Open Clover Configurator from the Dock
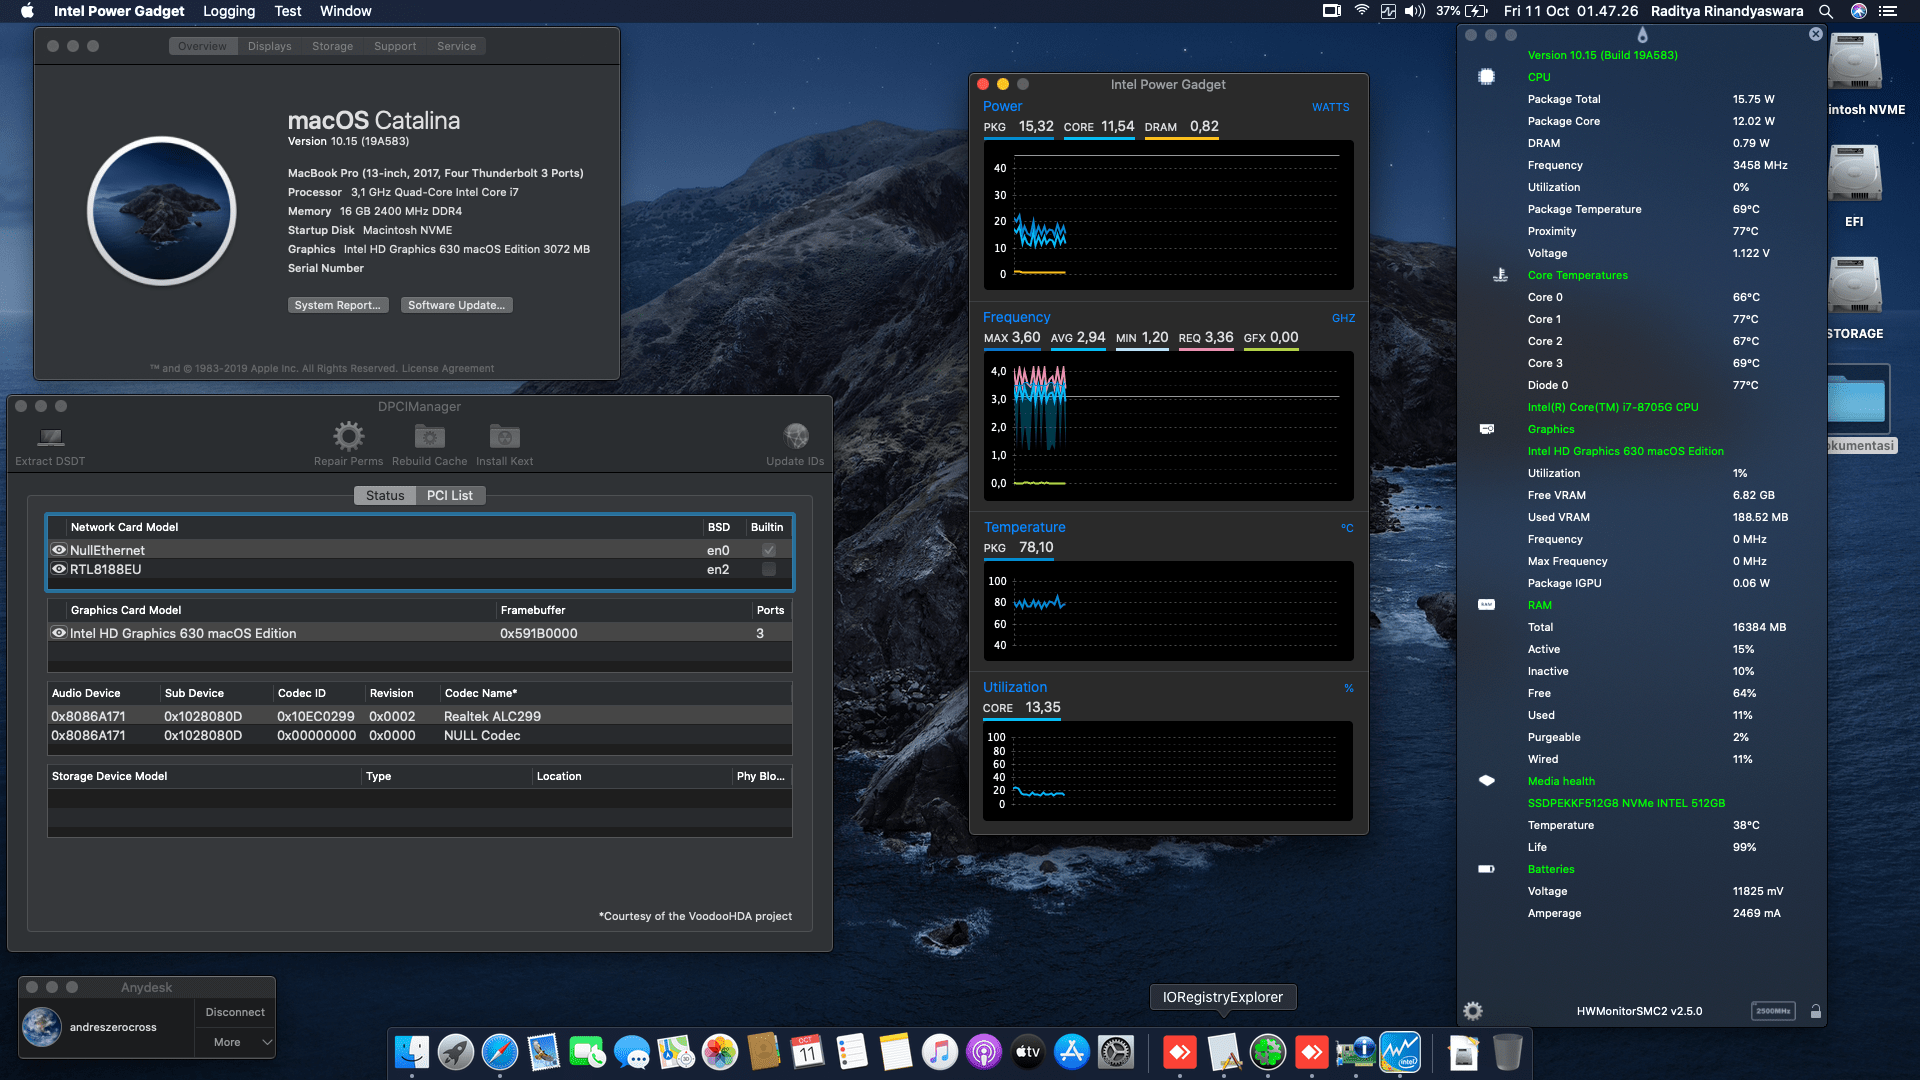 click(x=1268, y=1052)
